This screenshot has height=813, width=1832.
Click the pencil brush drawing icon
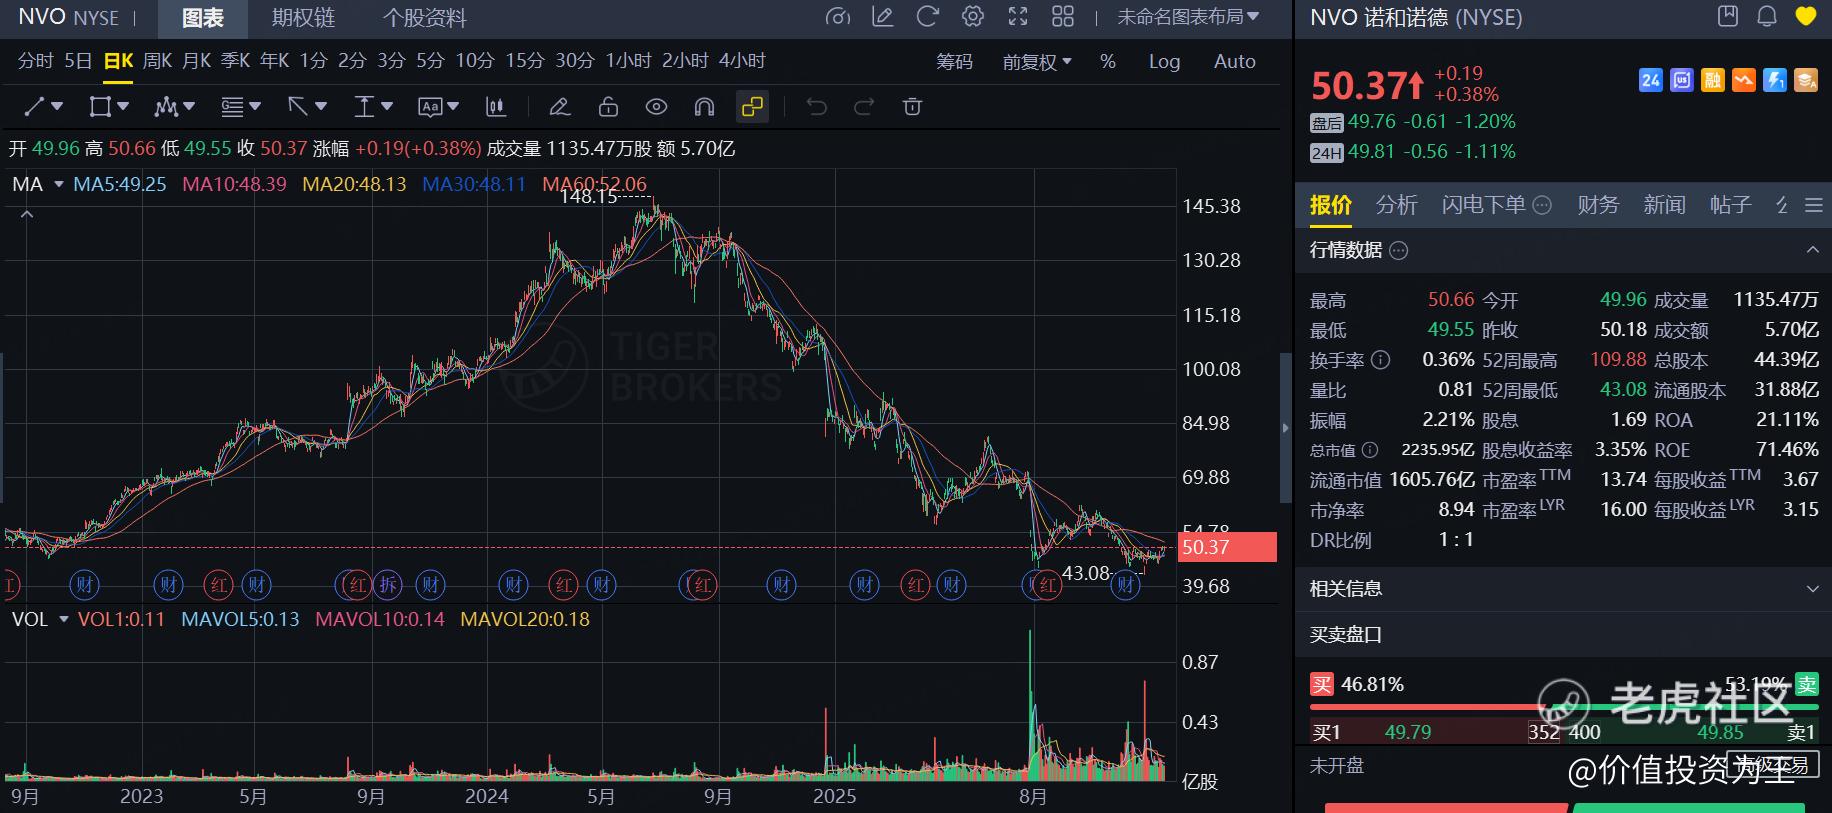pyautogui.click(x=560, y=107)
